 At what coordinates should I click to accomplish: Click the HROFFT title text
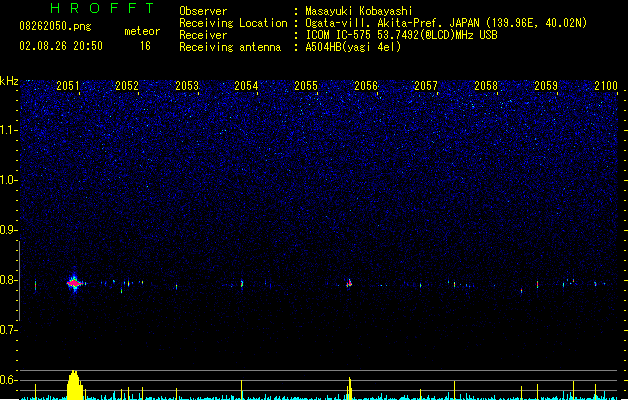tap(102, 8)
